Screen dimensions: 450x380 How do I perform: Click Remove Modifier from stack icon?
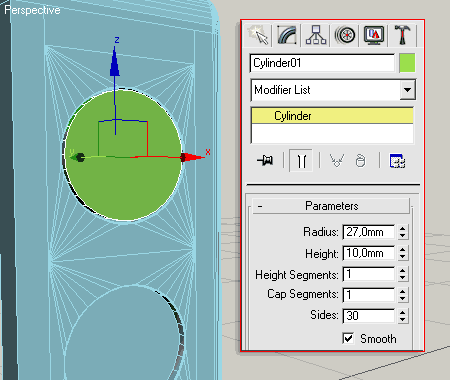click(360, 161)
